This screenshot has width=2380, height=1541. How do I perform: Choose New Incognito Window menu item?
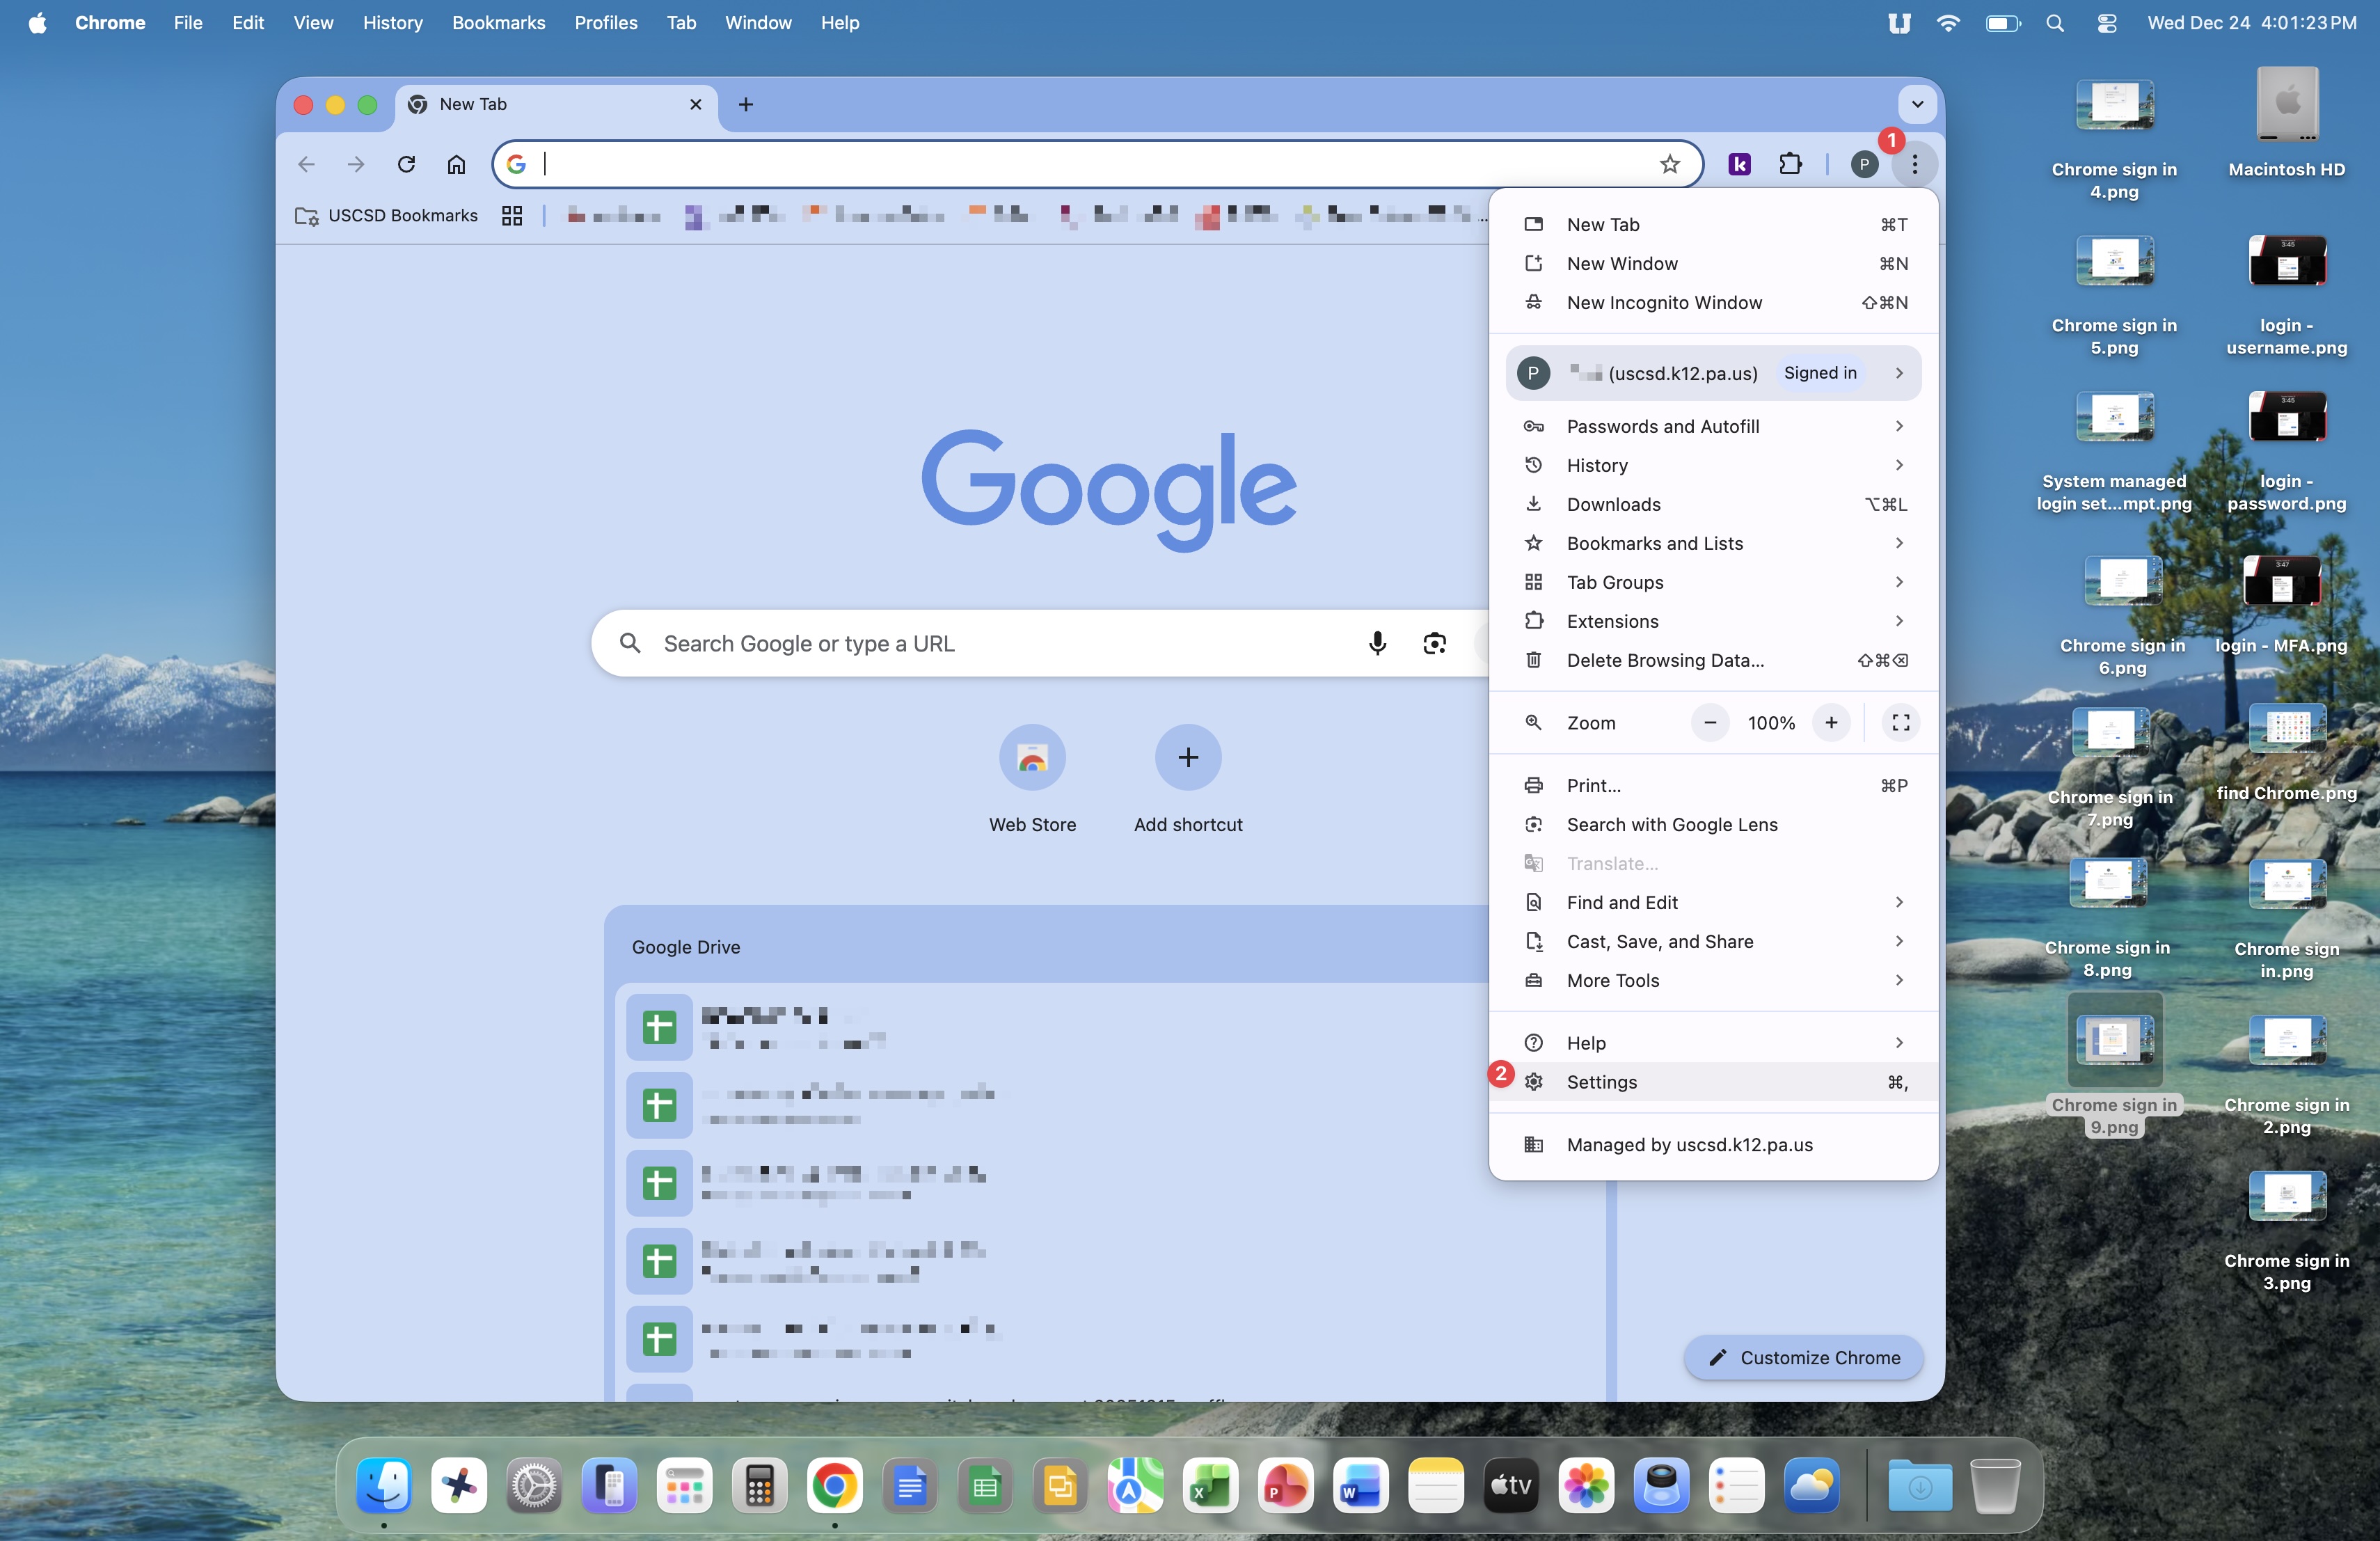click(x=1664, y=302)
